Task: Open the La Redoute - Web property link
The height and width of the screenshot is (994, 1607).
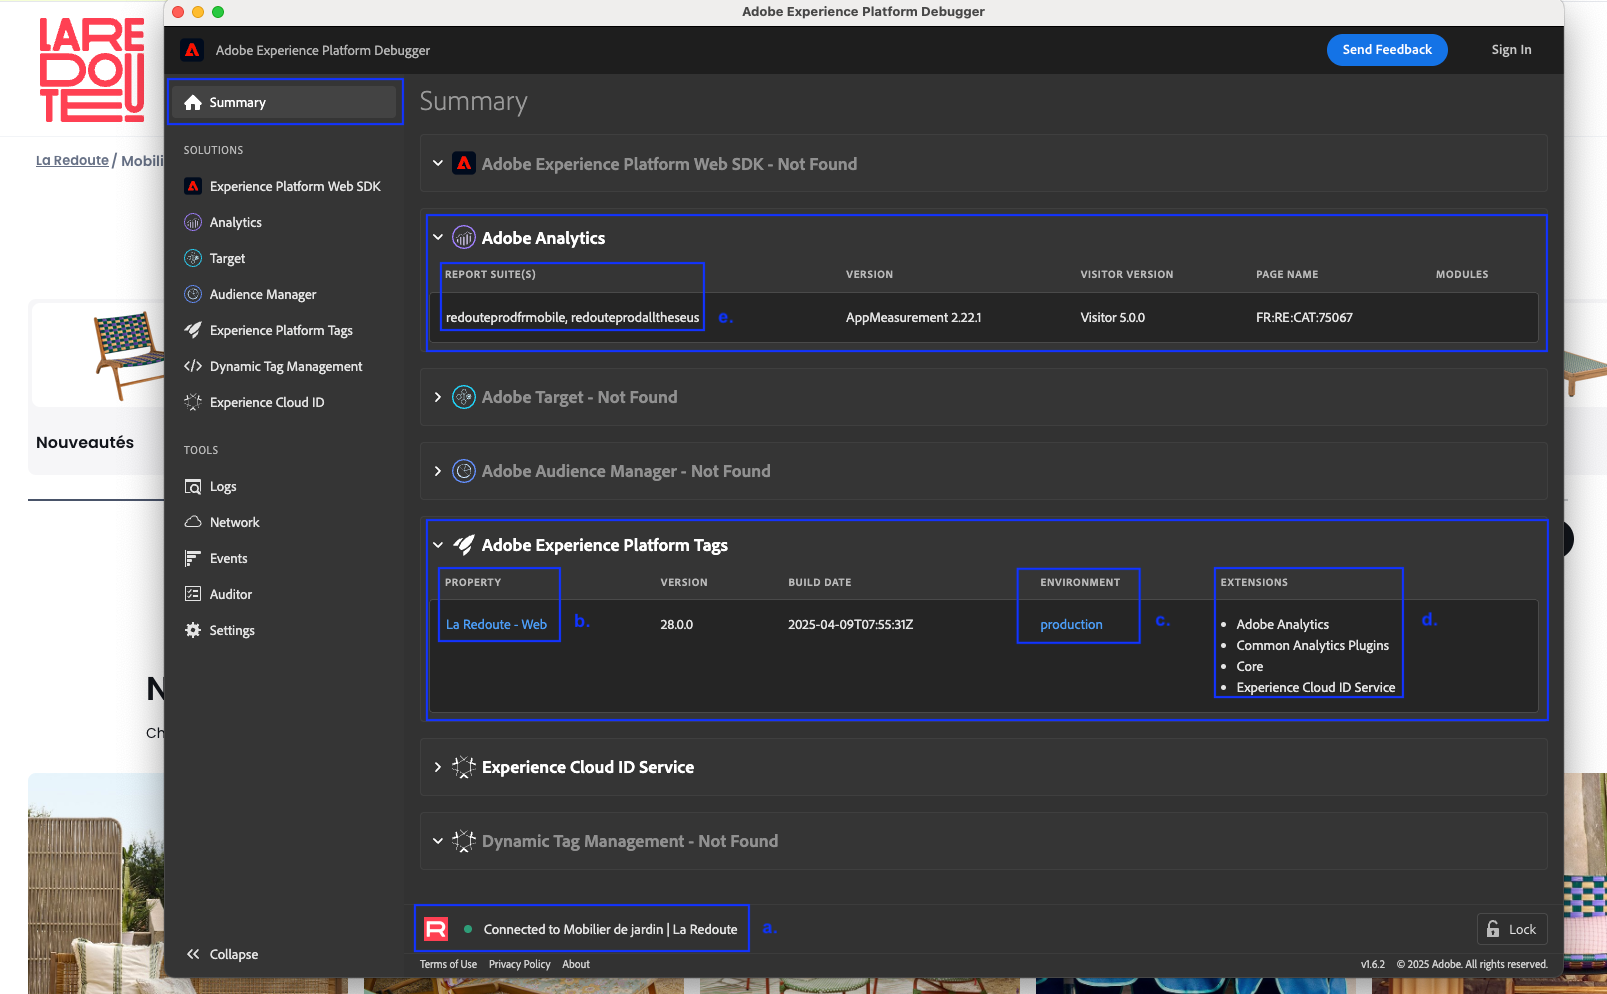Action: 496,624
